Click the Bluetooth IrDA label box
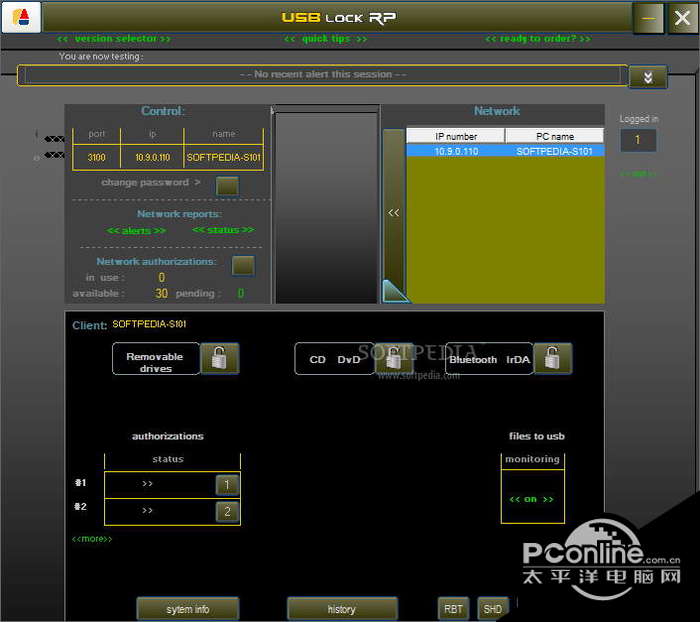 point(489,359)
